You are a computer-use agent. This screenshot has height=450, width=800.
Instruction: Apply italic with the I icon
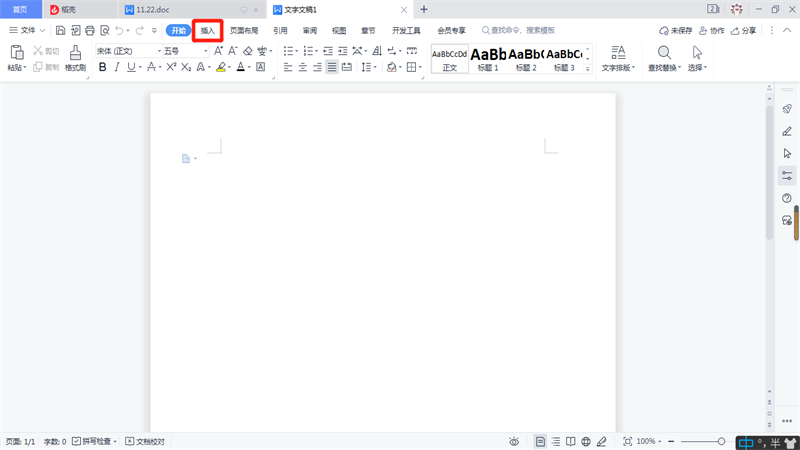(117, 67)
